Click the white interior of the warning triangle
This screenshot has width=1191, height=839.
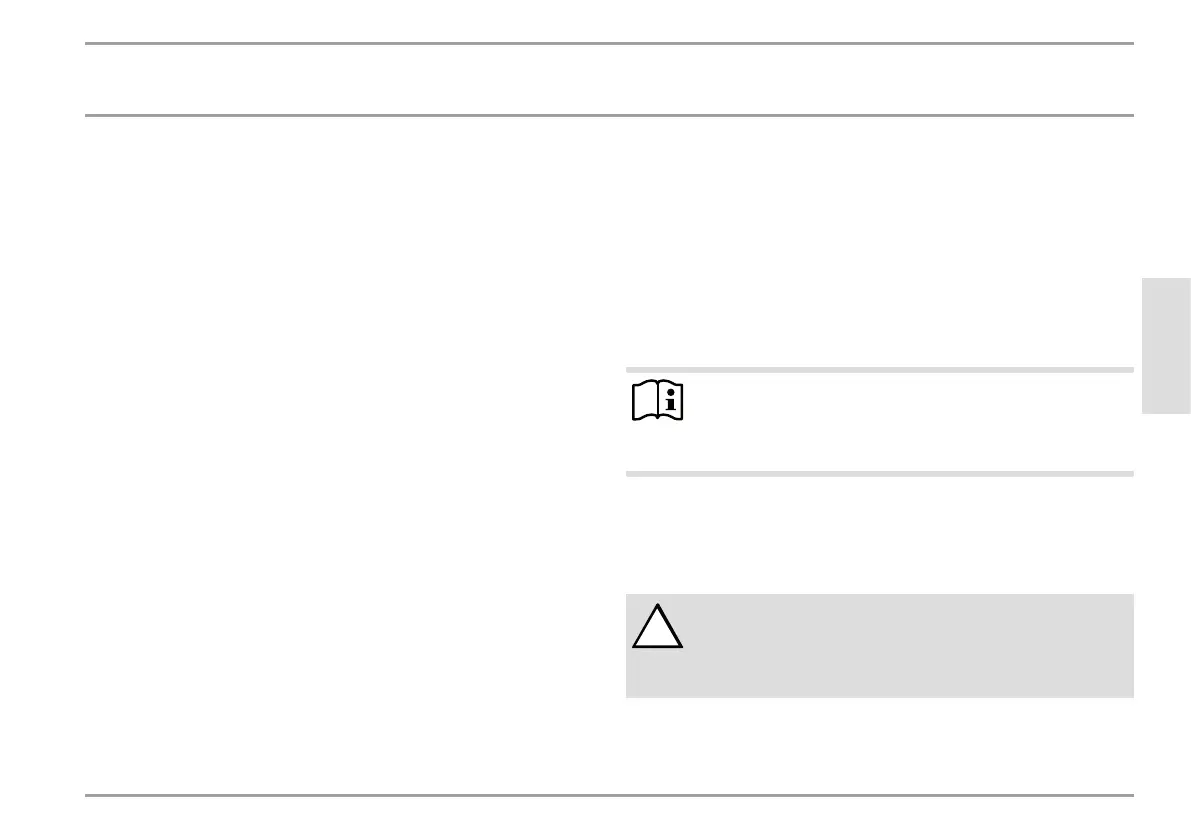658,634
